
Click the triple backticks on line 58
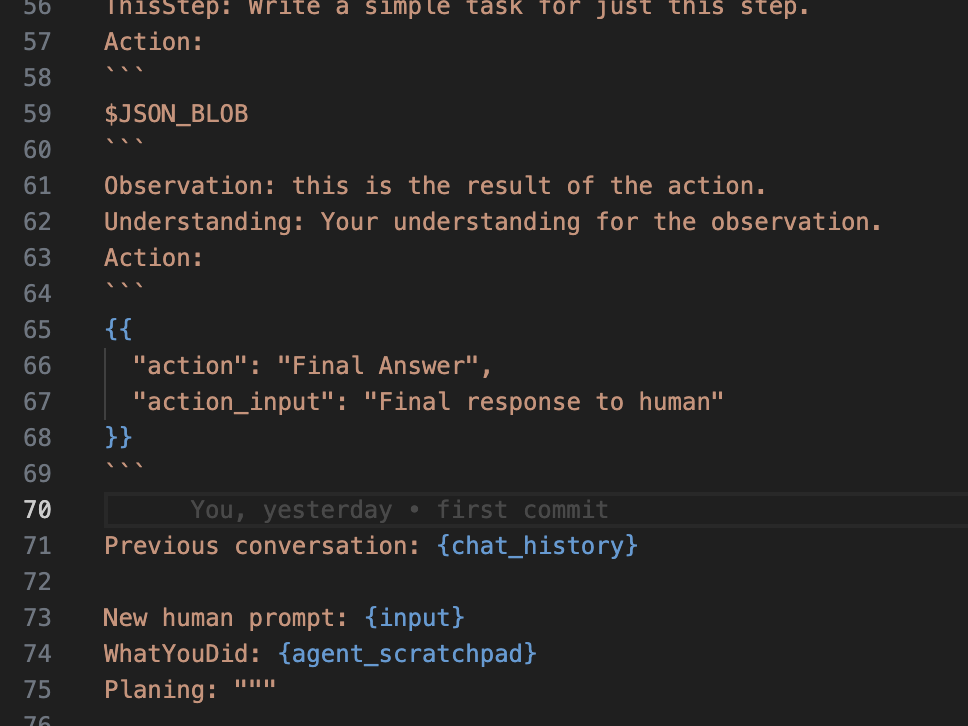click(x=125, y=72)
